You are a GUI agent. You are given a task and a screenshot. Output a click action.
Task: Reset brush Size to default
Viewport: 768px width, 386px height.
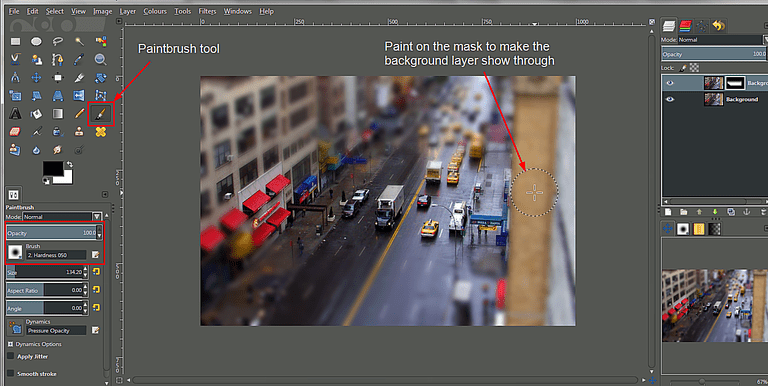point(96,272)
